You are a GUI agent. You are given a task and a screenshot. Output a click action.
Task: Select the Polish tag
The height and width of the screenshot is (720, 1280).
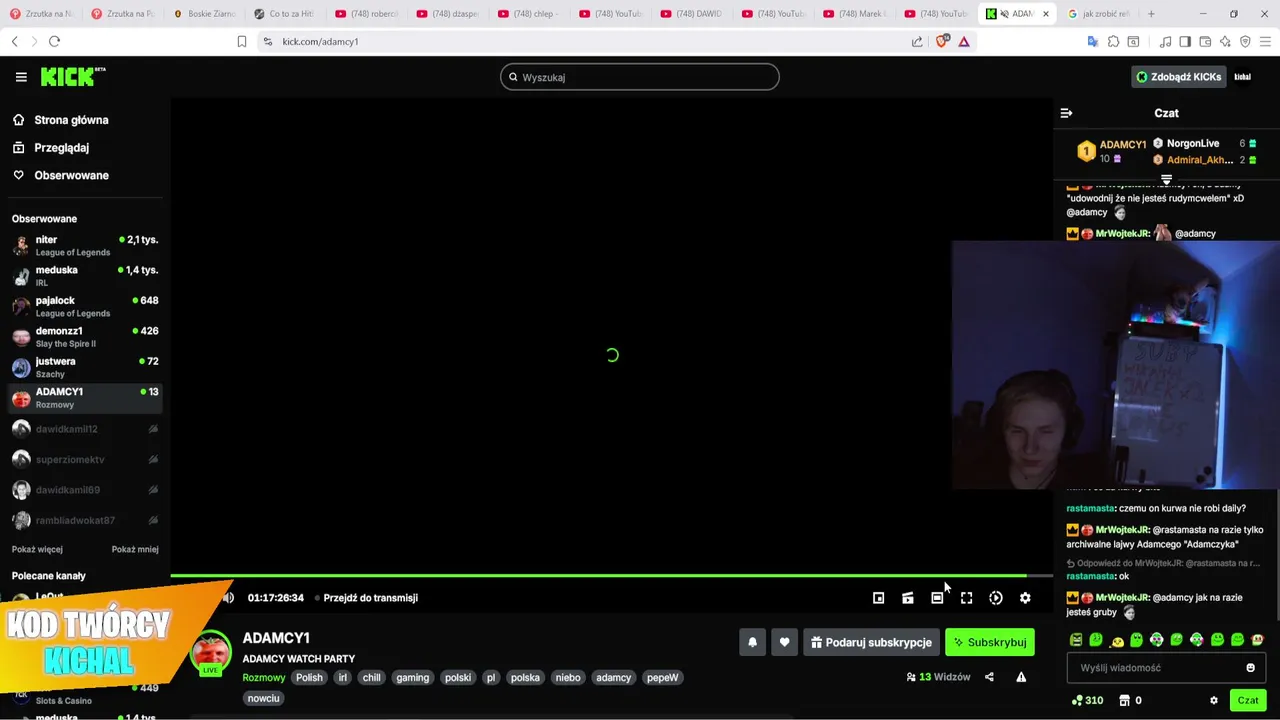click(309, 677)
